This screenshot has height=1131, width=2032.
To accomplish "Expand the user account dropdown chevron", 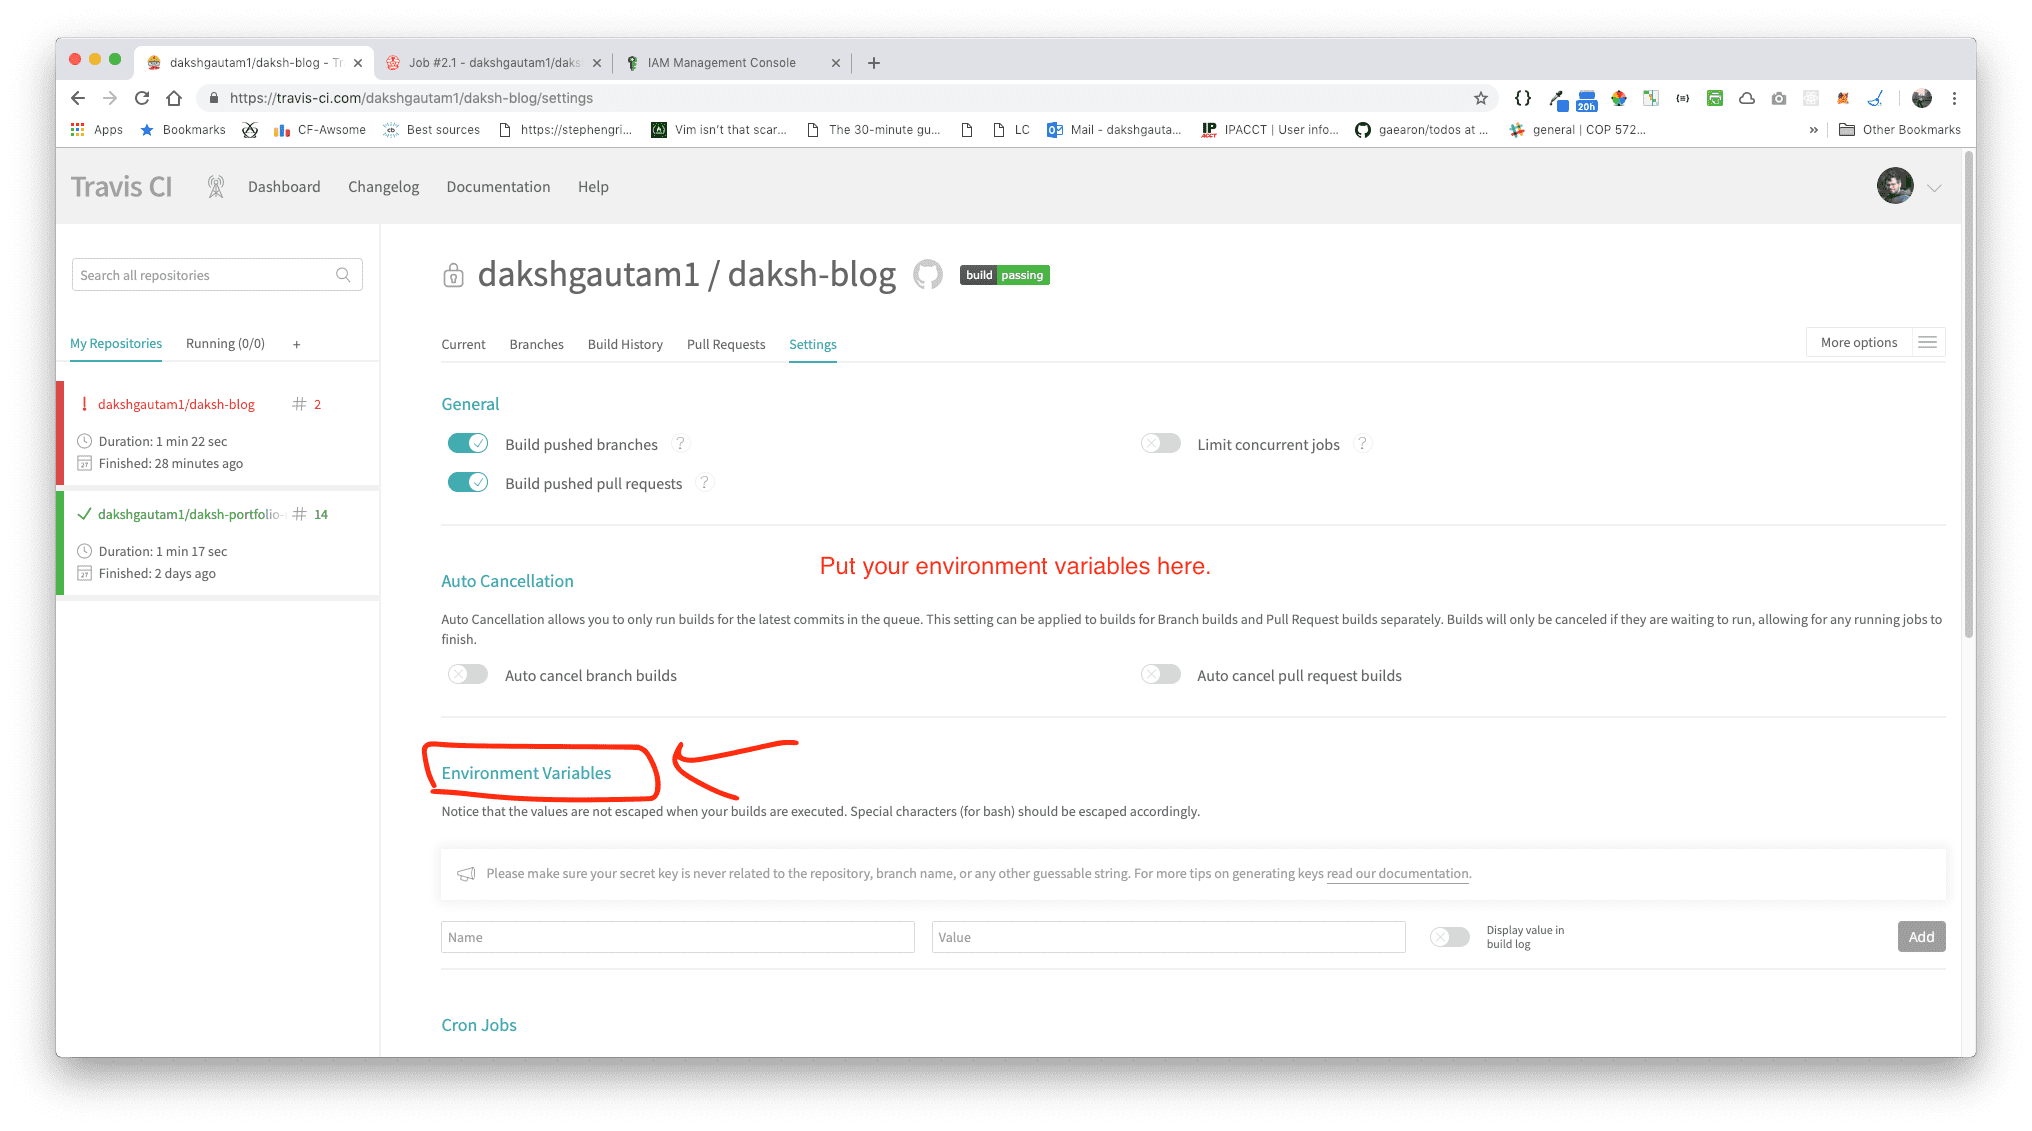I will pyautogui.click(x=1935, y=188).
